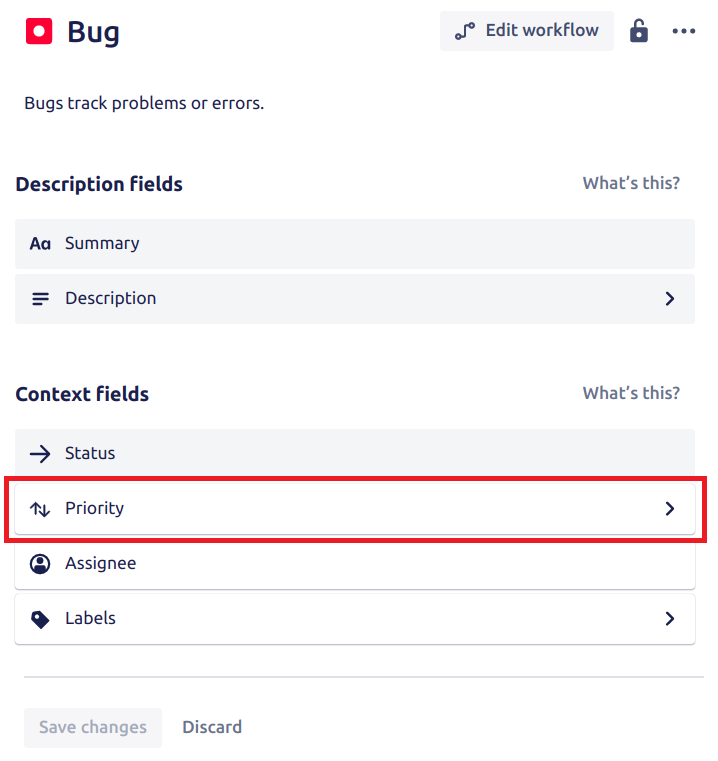The image size is (718, 761).
Task: Expand the Priority field chevron
Action: [670, 509]
